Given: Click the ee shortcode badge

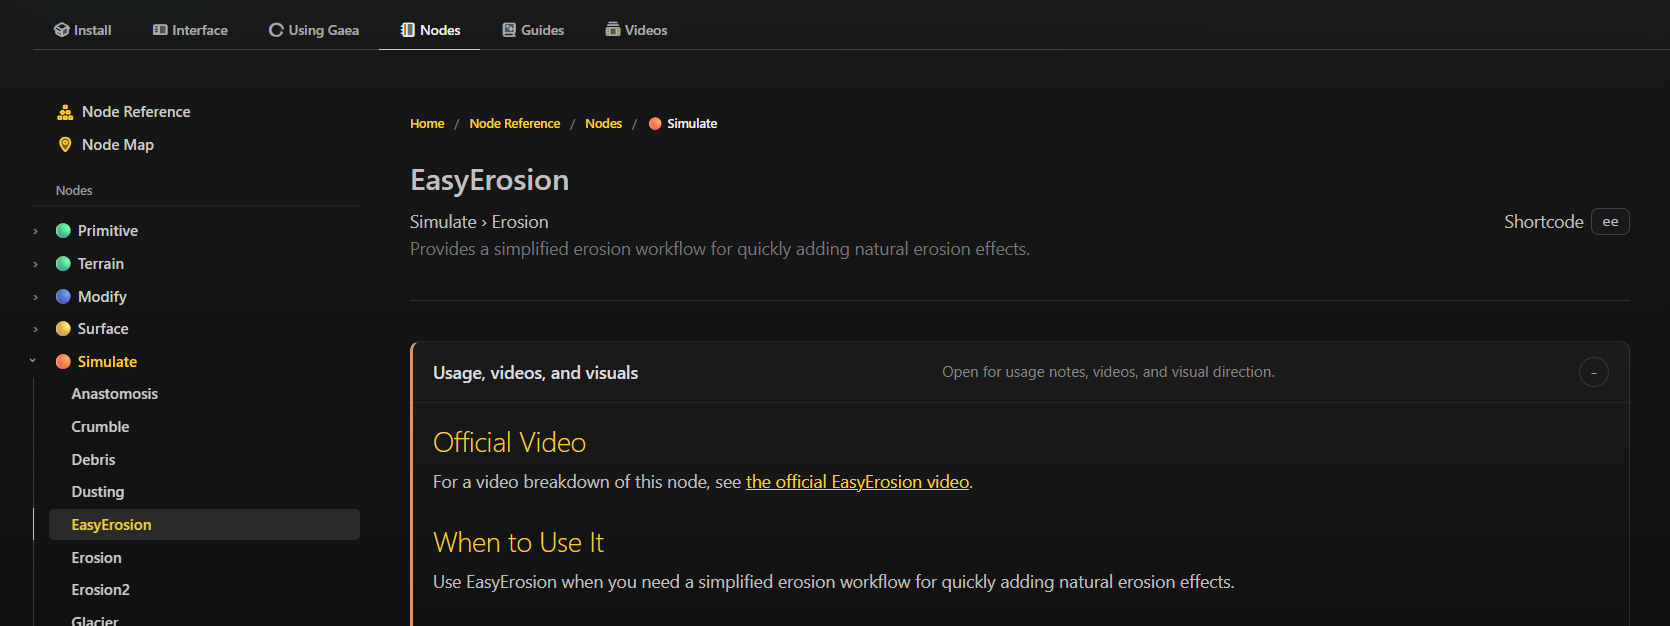Looking at the screenshot, I should click(1610, 222).
